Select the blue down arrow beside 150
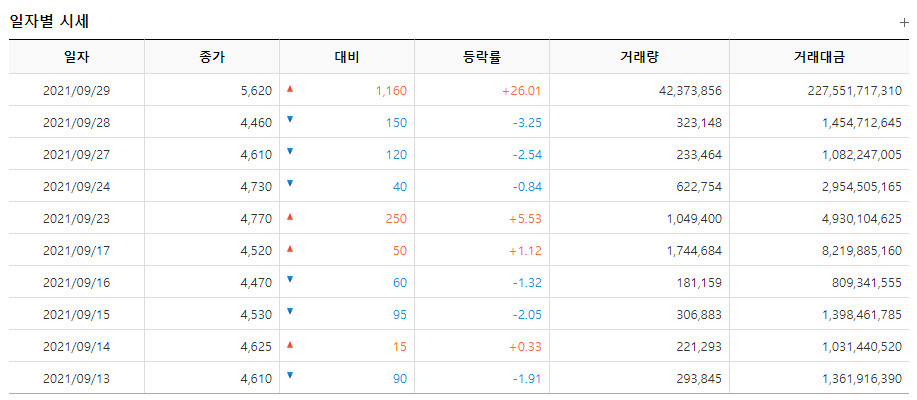This screenshot has height=400, width=917. [x=289, y=119]
